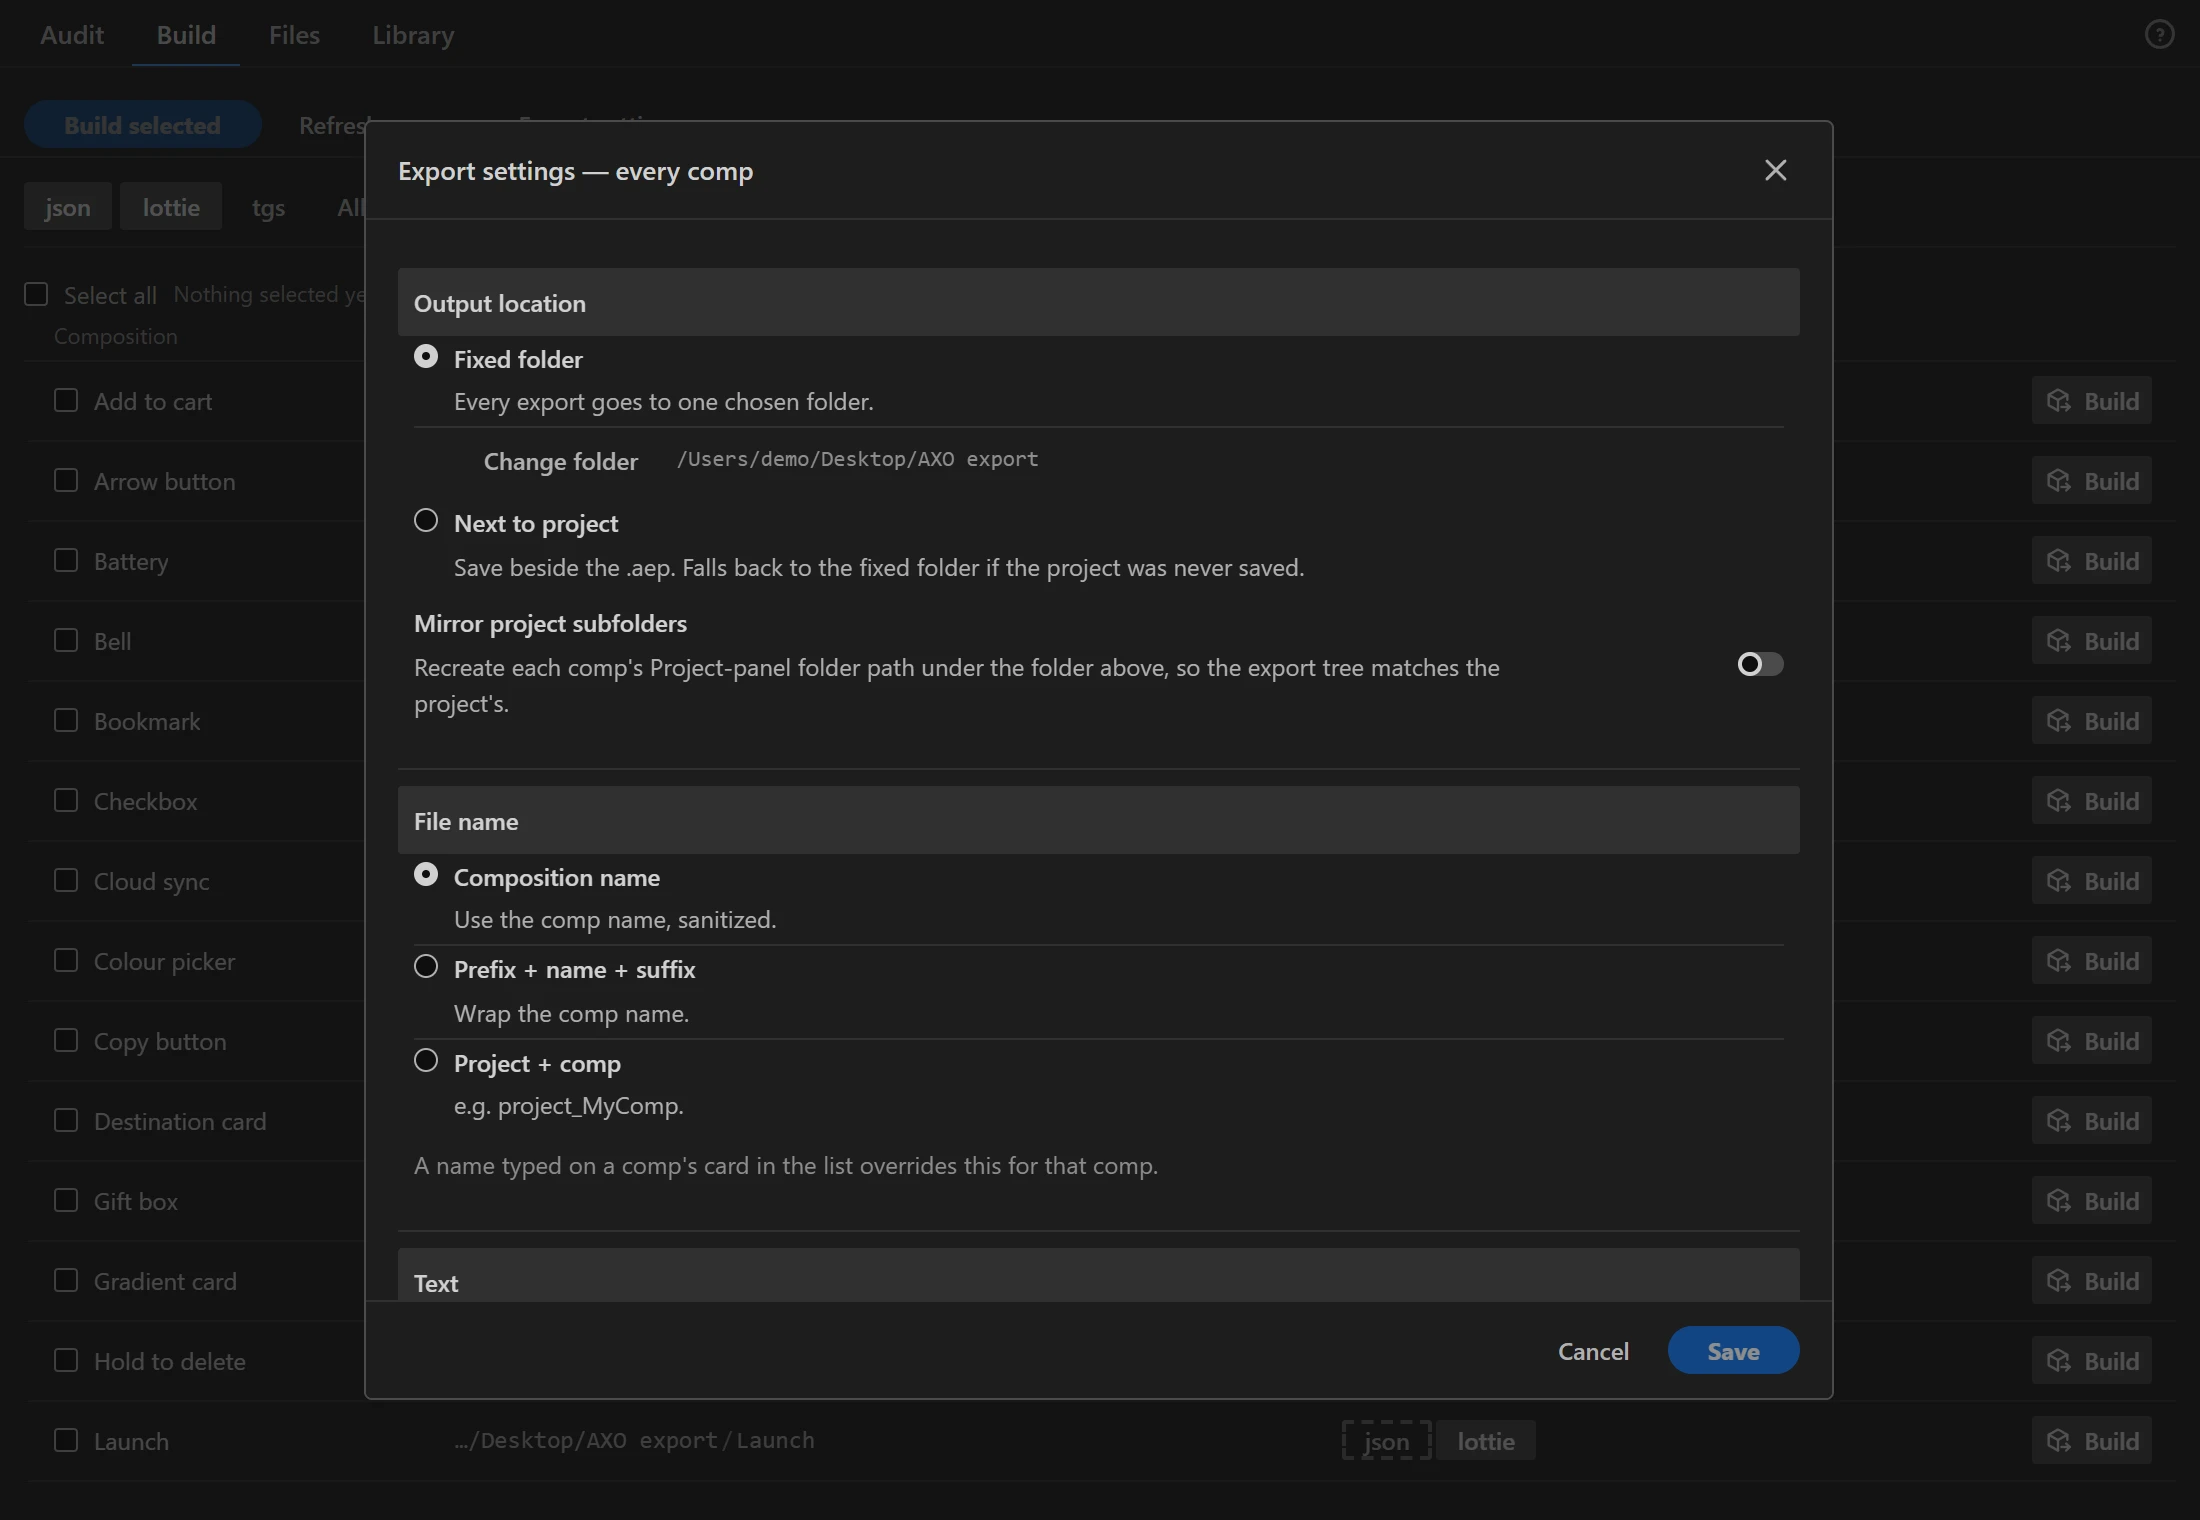This screenshot has width=2200, height=1520.
Task: Filter by the lottie format chip
Action: click(x=171, y=207)
